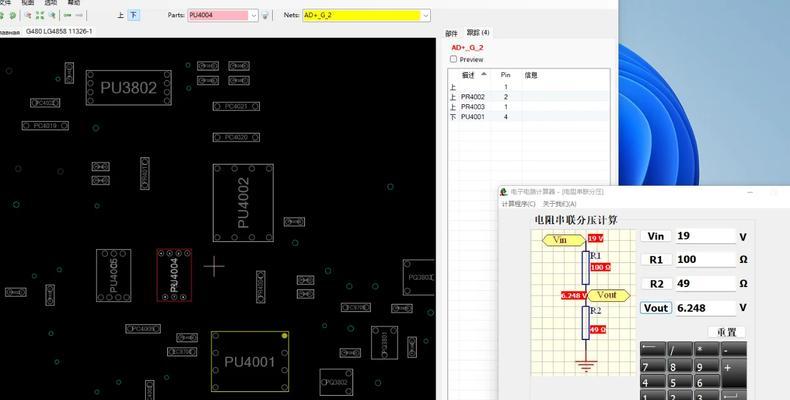Click the 6 key on the keypad
This screenshot has width=790, height=400.
point(706,382)
